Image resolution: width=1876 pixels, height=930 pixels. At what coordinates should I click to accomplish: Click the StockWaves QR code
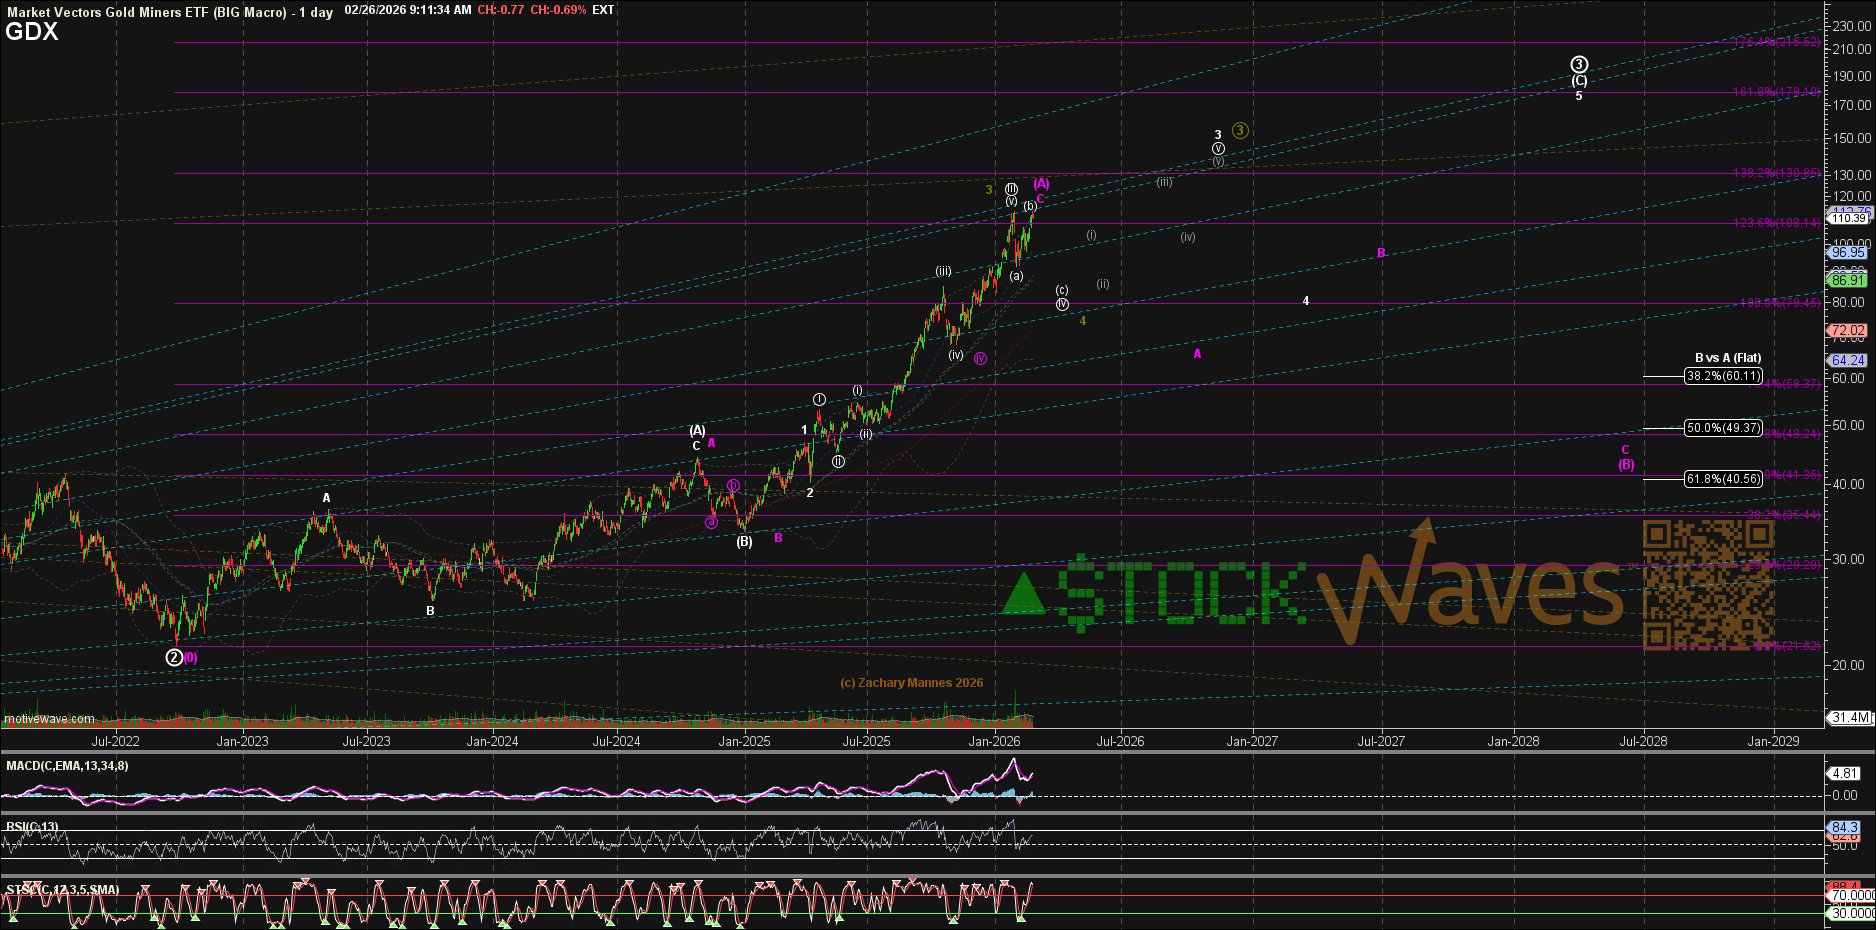pyautogui.click(x=1708, y=584)
